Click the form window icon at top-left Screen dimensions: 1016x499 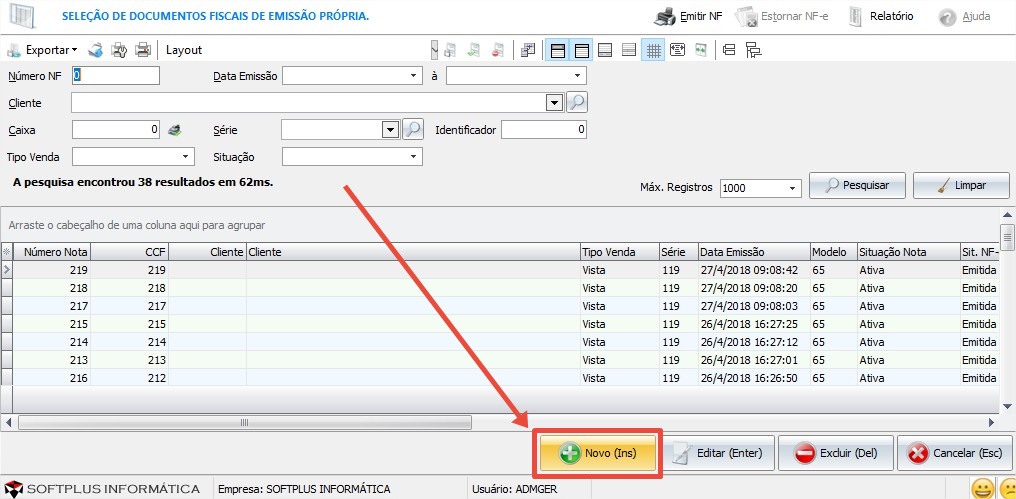(x=25, y=16)
